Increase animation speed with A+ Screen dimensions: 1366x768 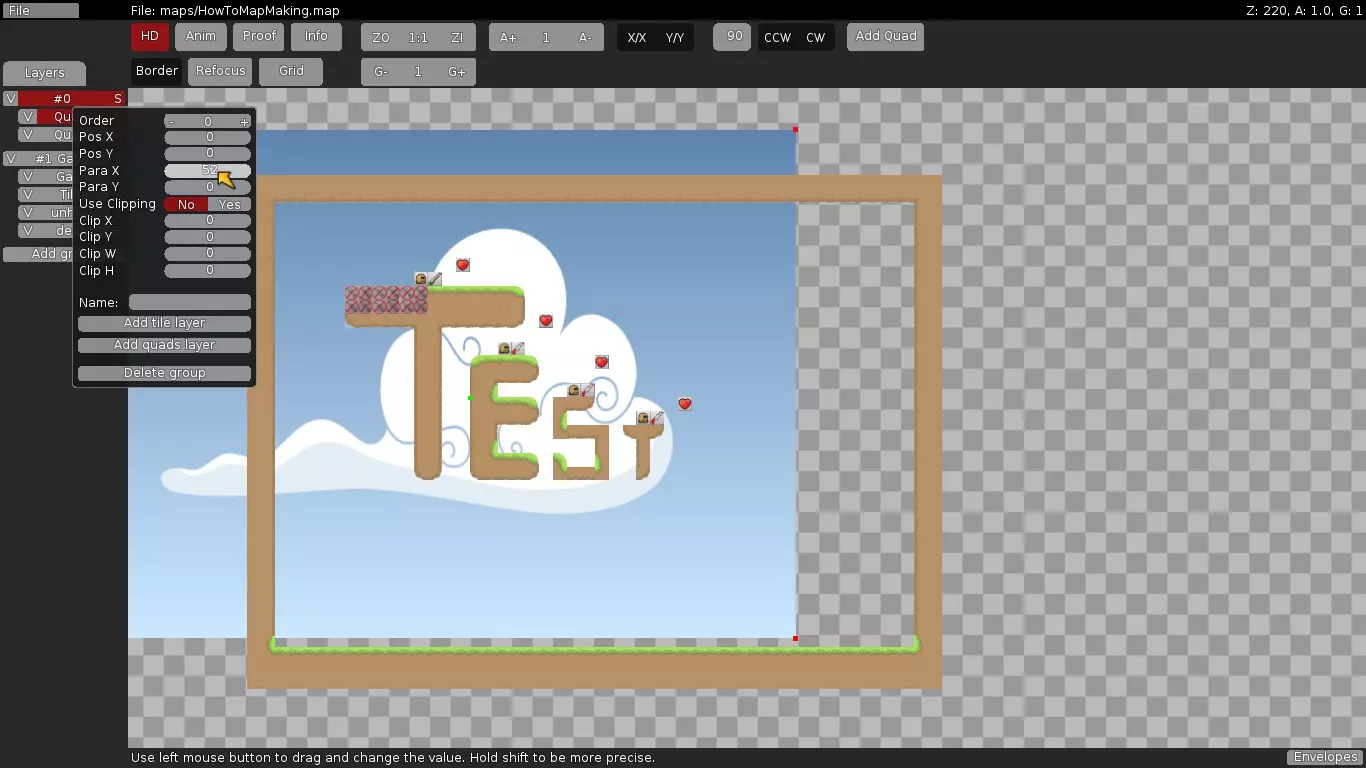coord(508,38)
